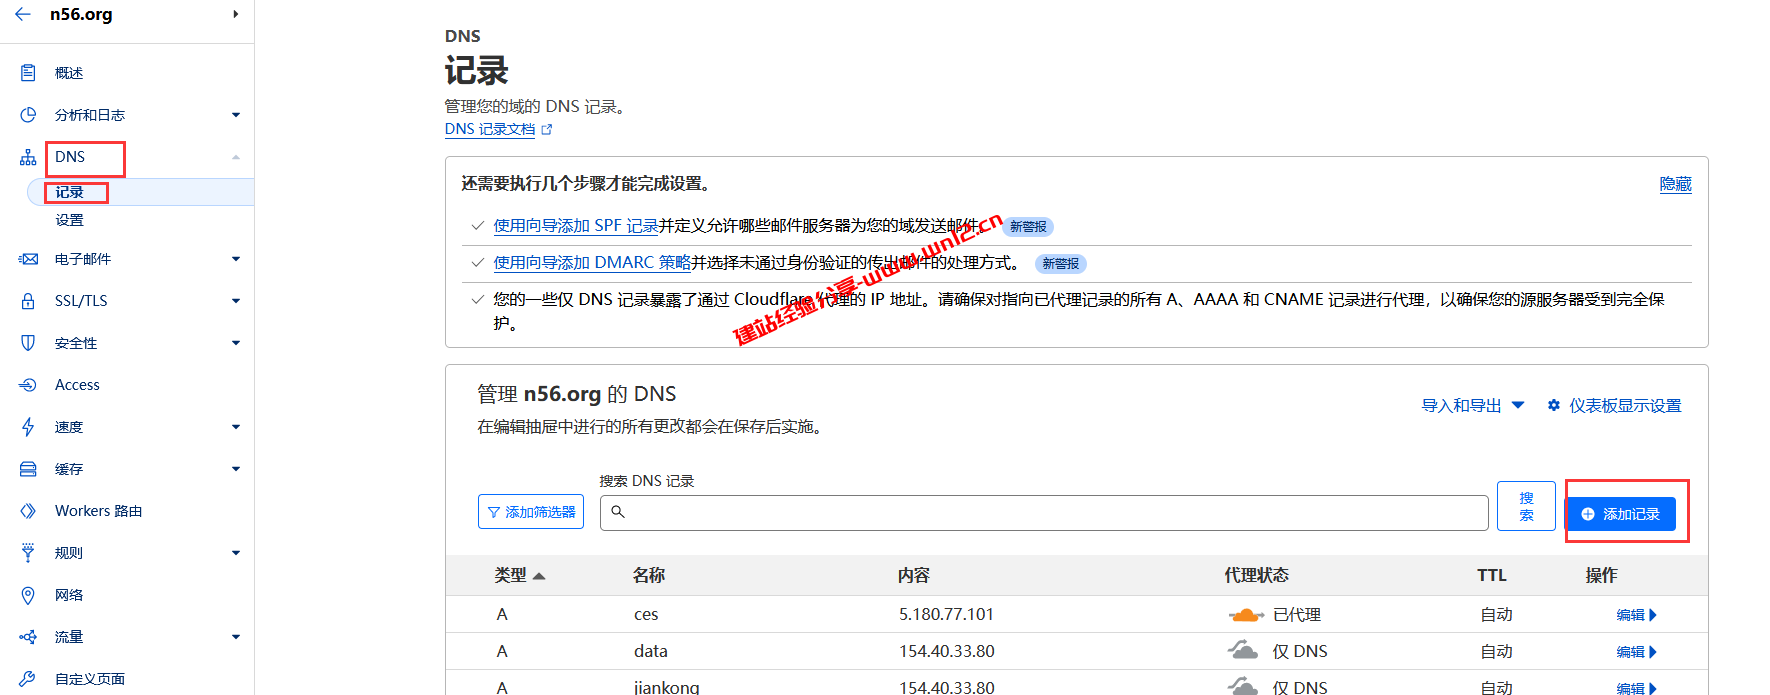Toggle the orange 已代理 cloud for ces
Image resolution: width=1770 pixels, height=695 pixels.
pos(1246,615)
